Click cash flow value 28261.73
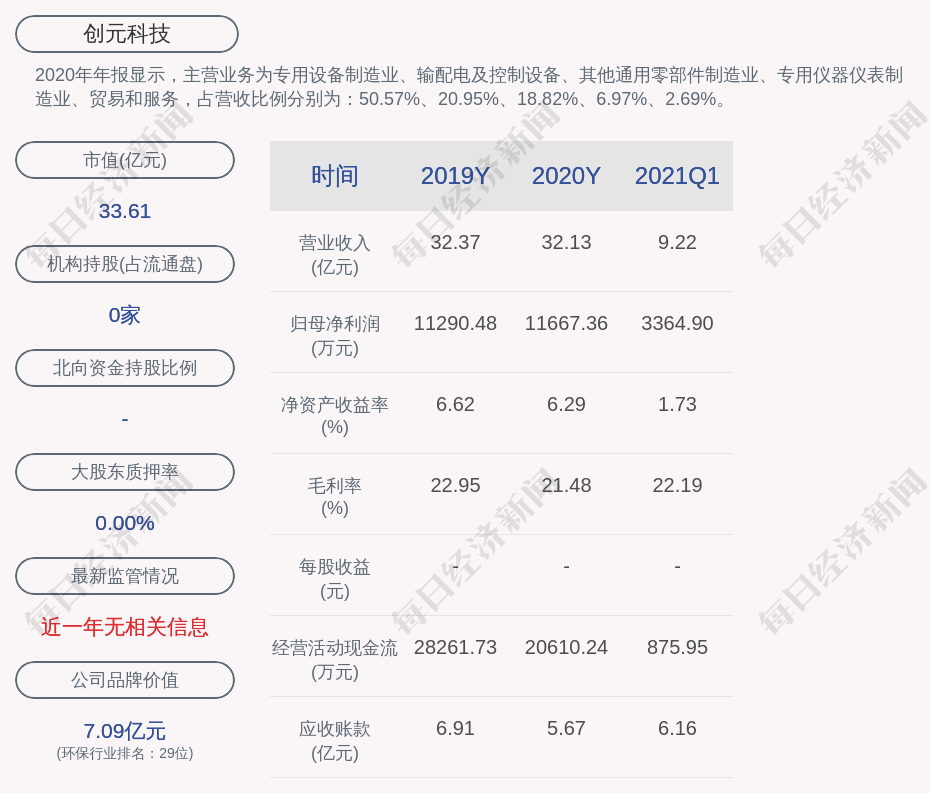This screenshot has height=793, width=930. click(x=456, y=647)
